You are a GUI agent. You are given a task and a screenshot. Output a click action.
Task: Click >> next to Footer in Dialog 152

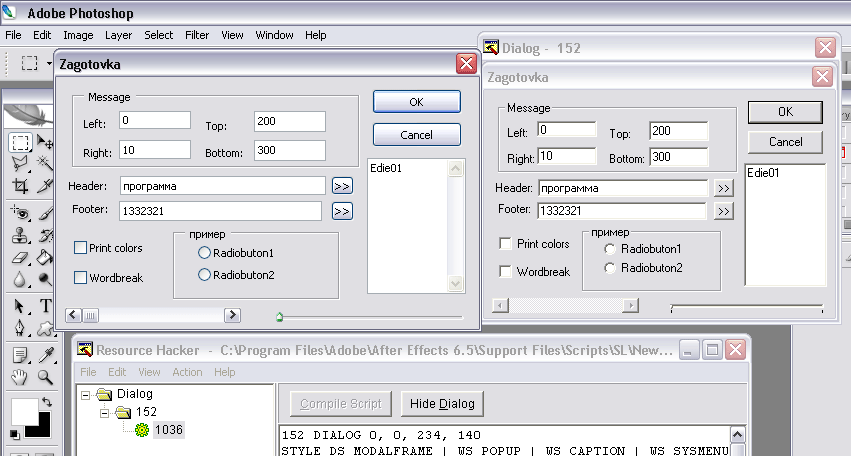pos(723,211)
